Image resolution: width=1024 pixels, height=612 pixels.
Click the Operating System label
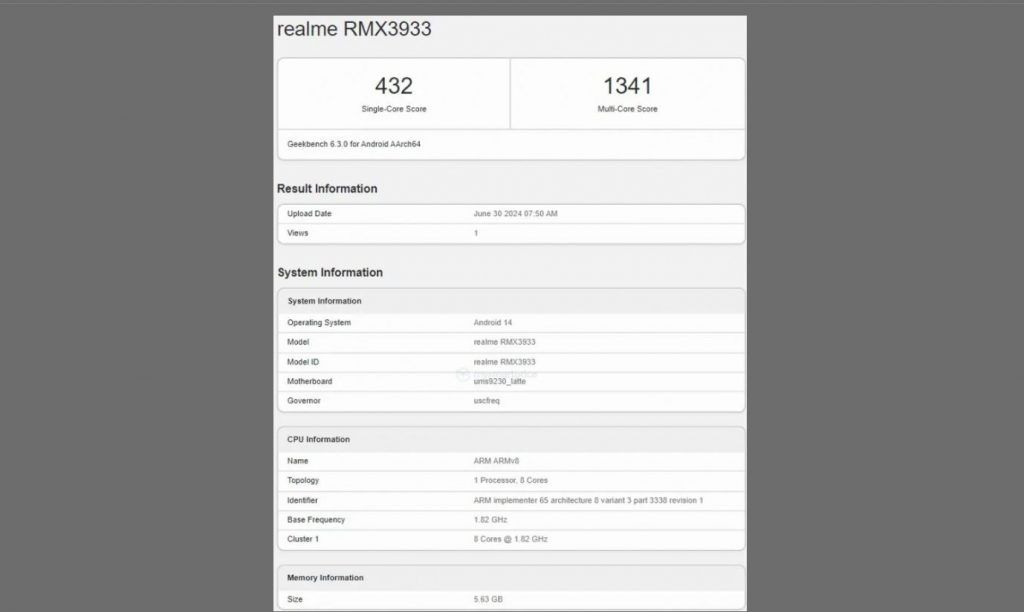click(319, 323)
